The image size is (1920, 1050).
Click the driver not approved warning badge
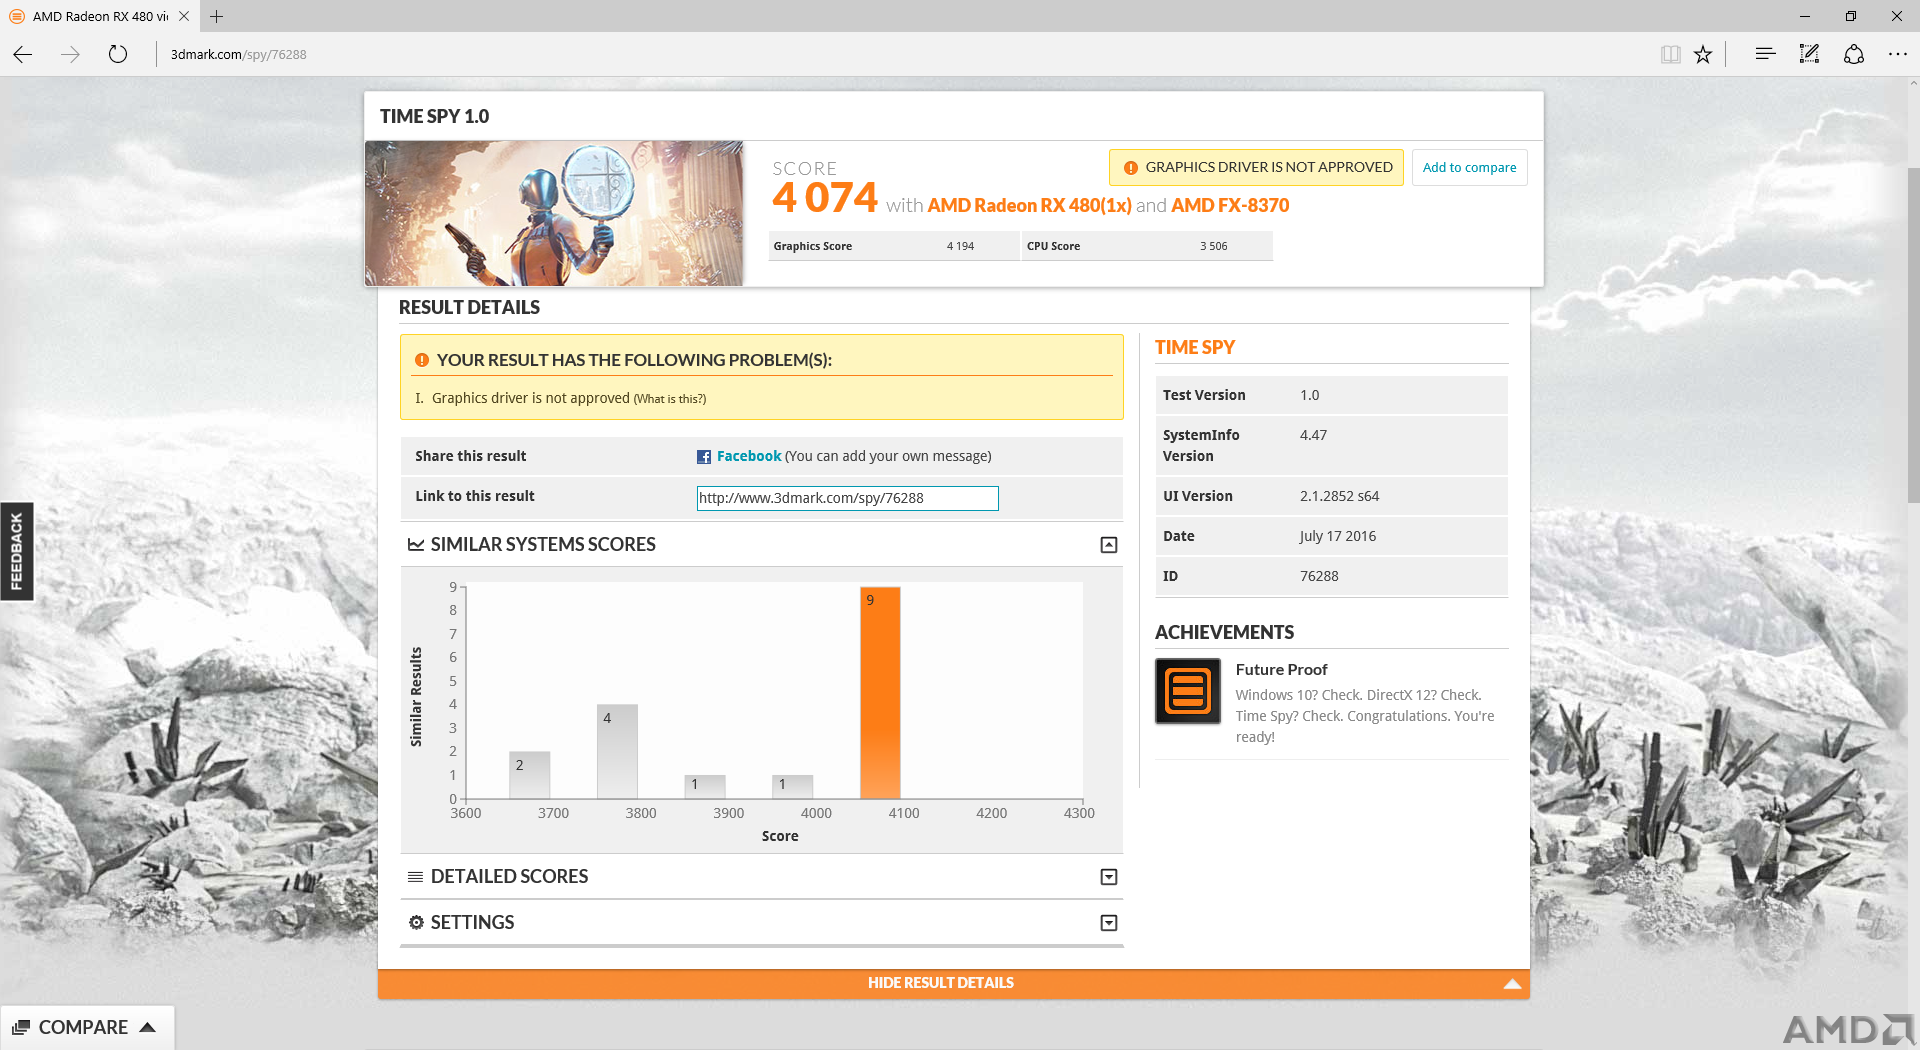point(1256,167)
